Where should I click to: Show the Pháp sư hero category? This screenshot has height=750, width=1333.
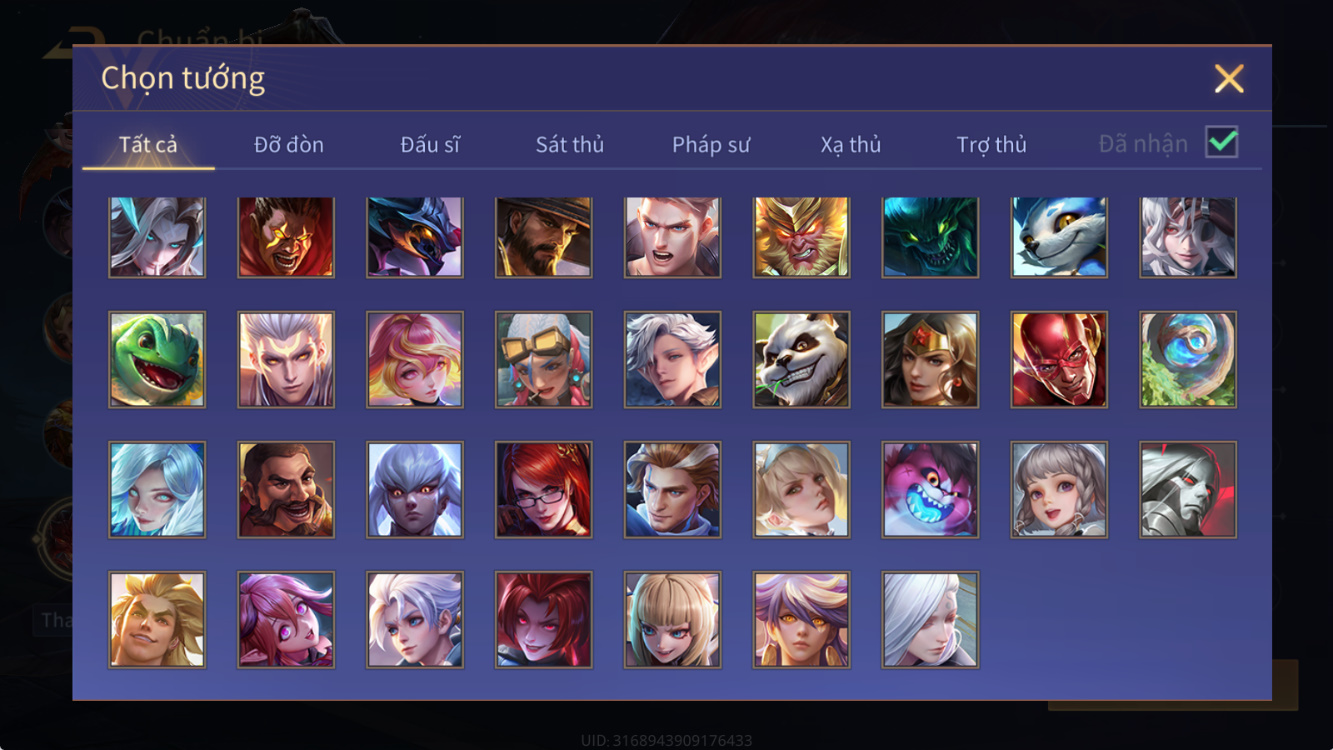pos(711,145)
